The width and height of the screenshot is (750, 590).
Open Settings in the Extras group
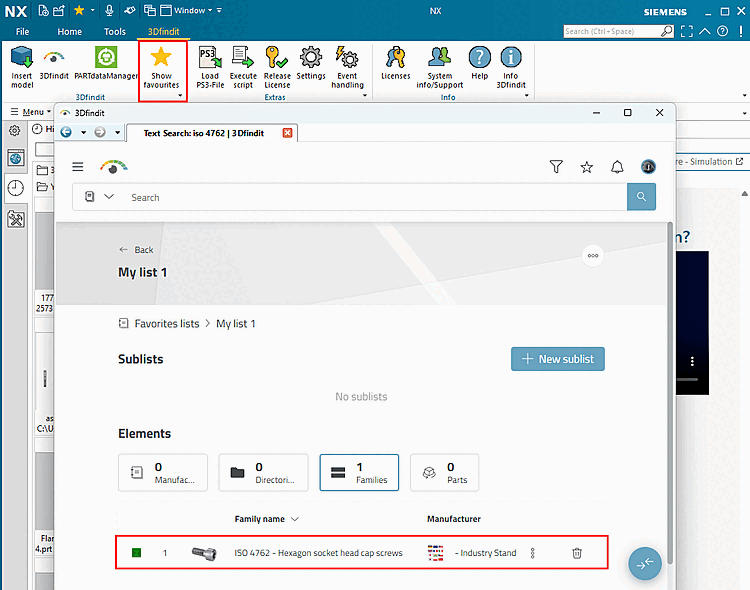point(311,63)
